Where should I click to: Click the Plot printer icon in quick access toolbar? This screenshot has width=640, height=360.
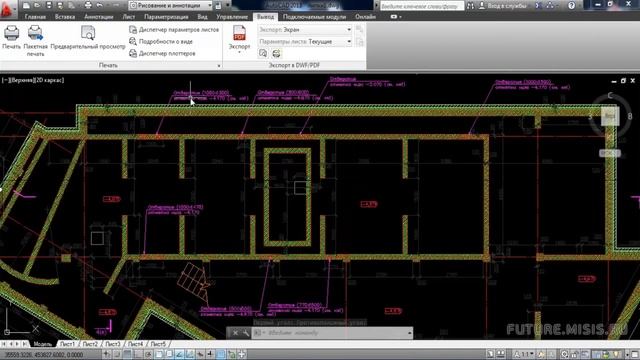point(88,5)
